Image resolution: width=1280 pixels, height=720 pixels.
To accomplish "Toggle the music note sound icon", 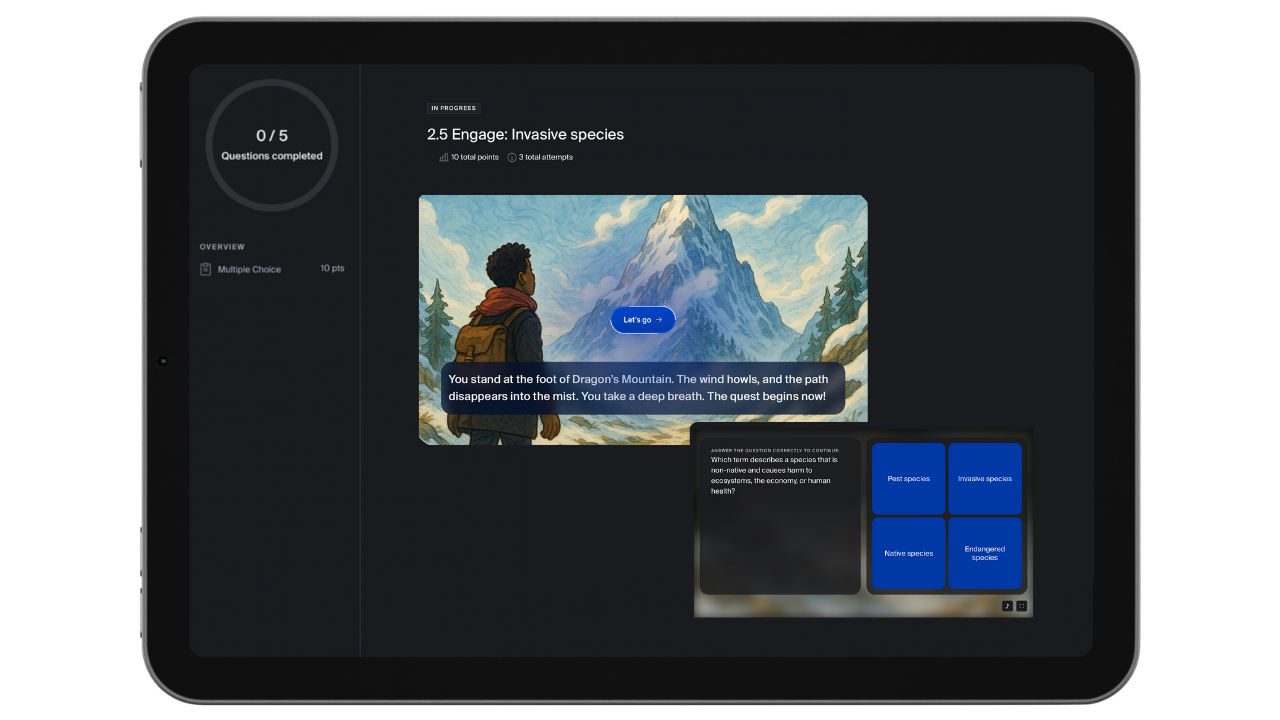I will coord(1007,606).
